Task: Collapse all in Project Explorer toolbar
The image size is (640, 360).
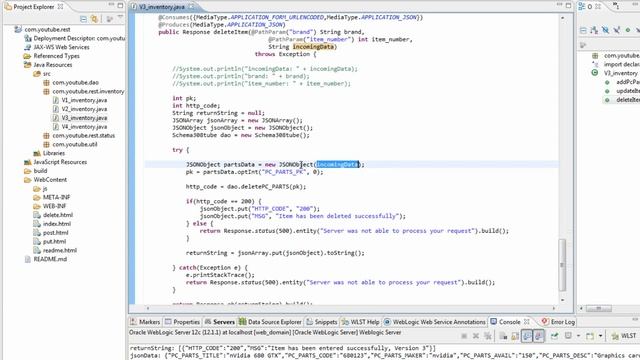Action: pos(83,19)
